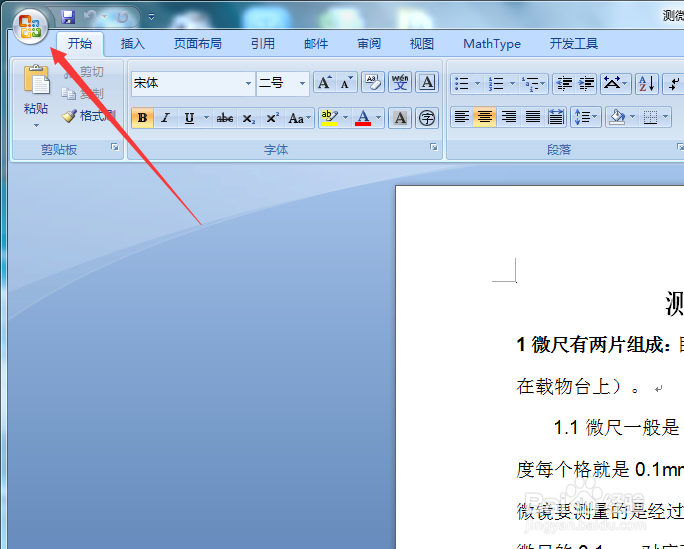The width and height of the screenshot is (684, 549).
Task: Expand the highlight color dropdown
Action: coord(345,118)
